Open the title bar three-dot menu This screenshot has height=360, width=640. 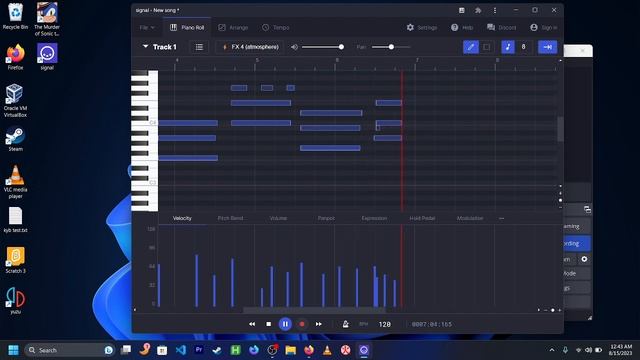tap(495, 10)
